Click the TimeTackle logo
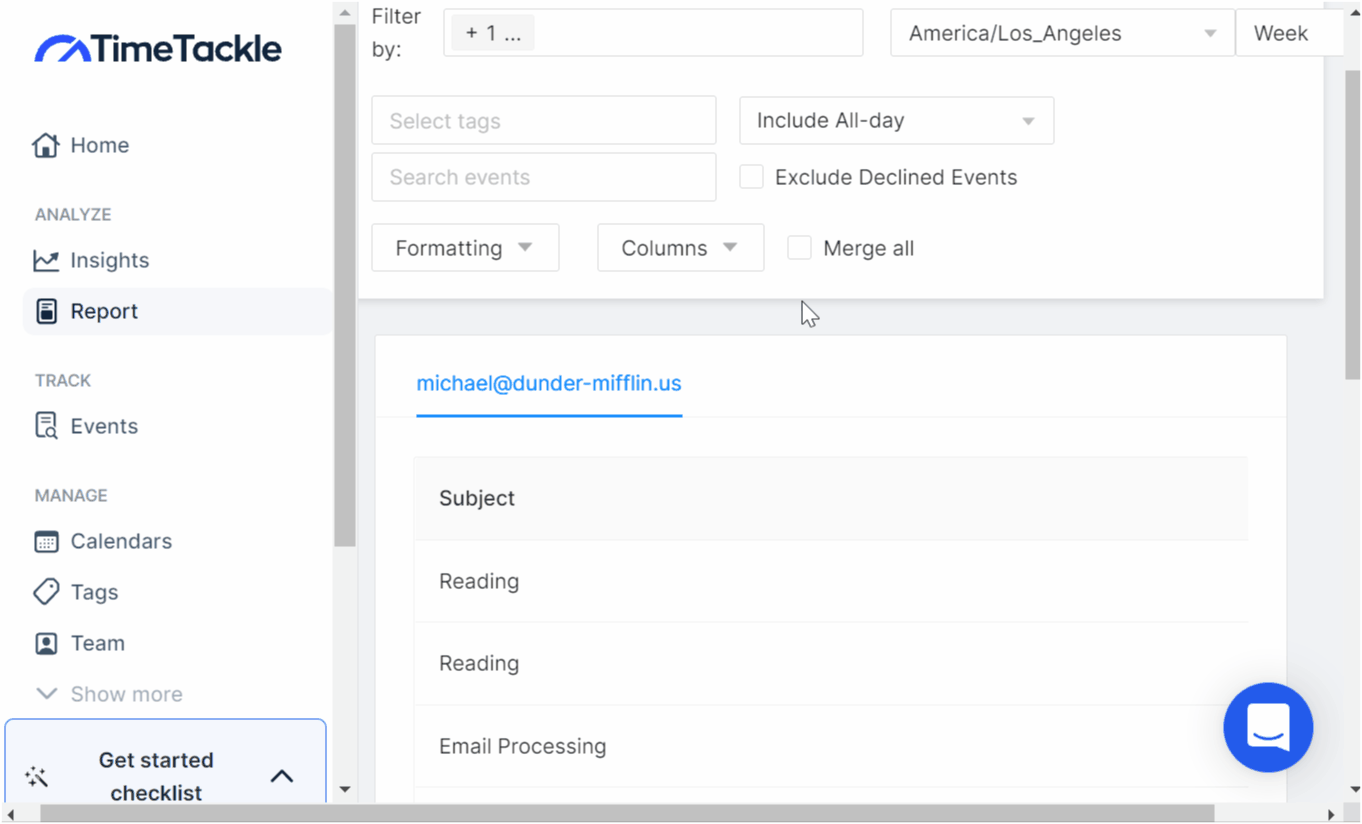The image size is (1362, 824). click(158, 49)
